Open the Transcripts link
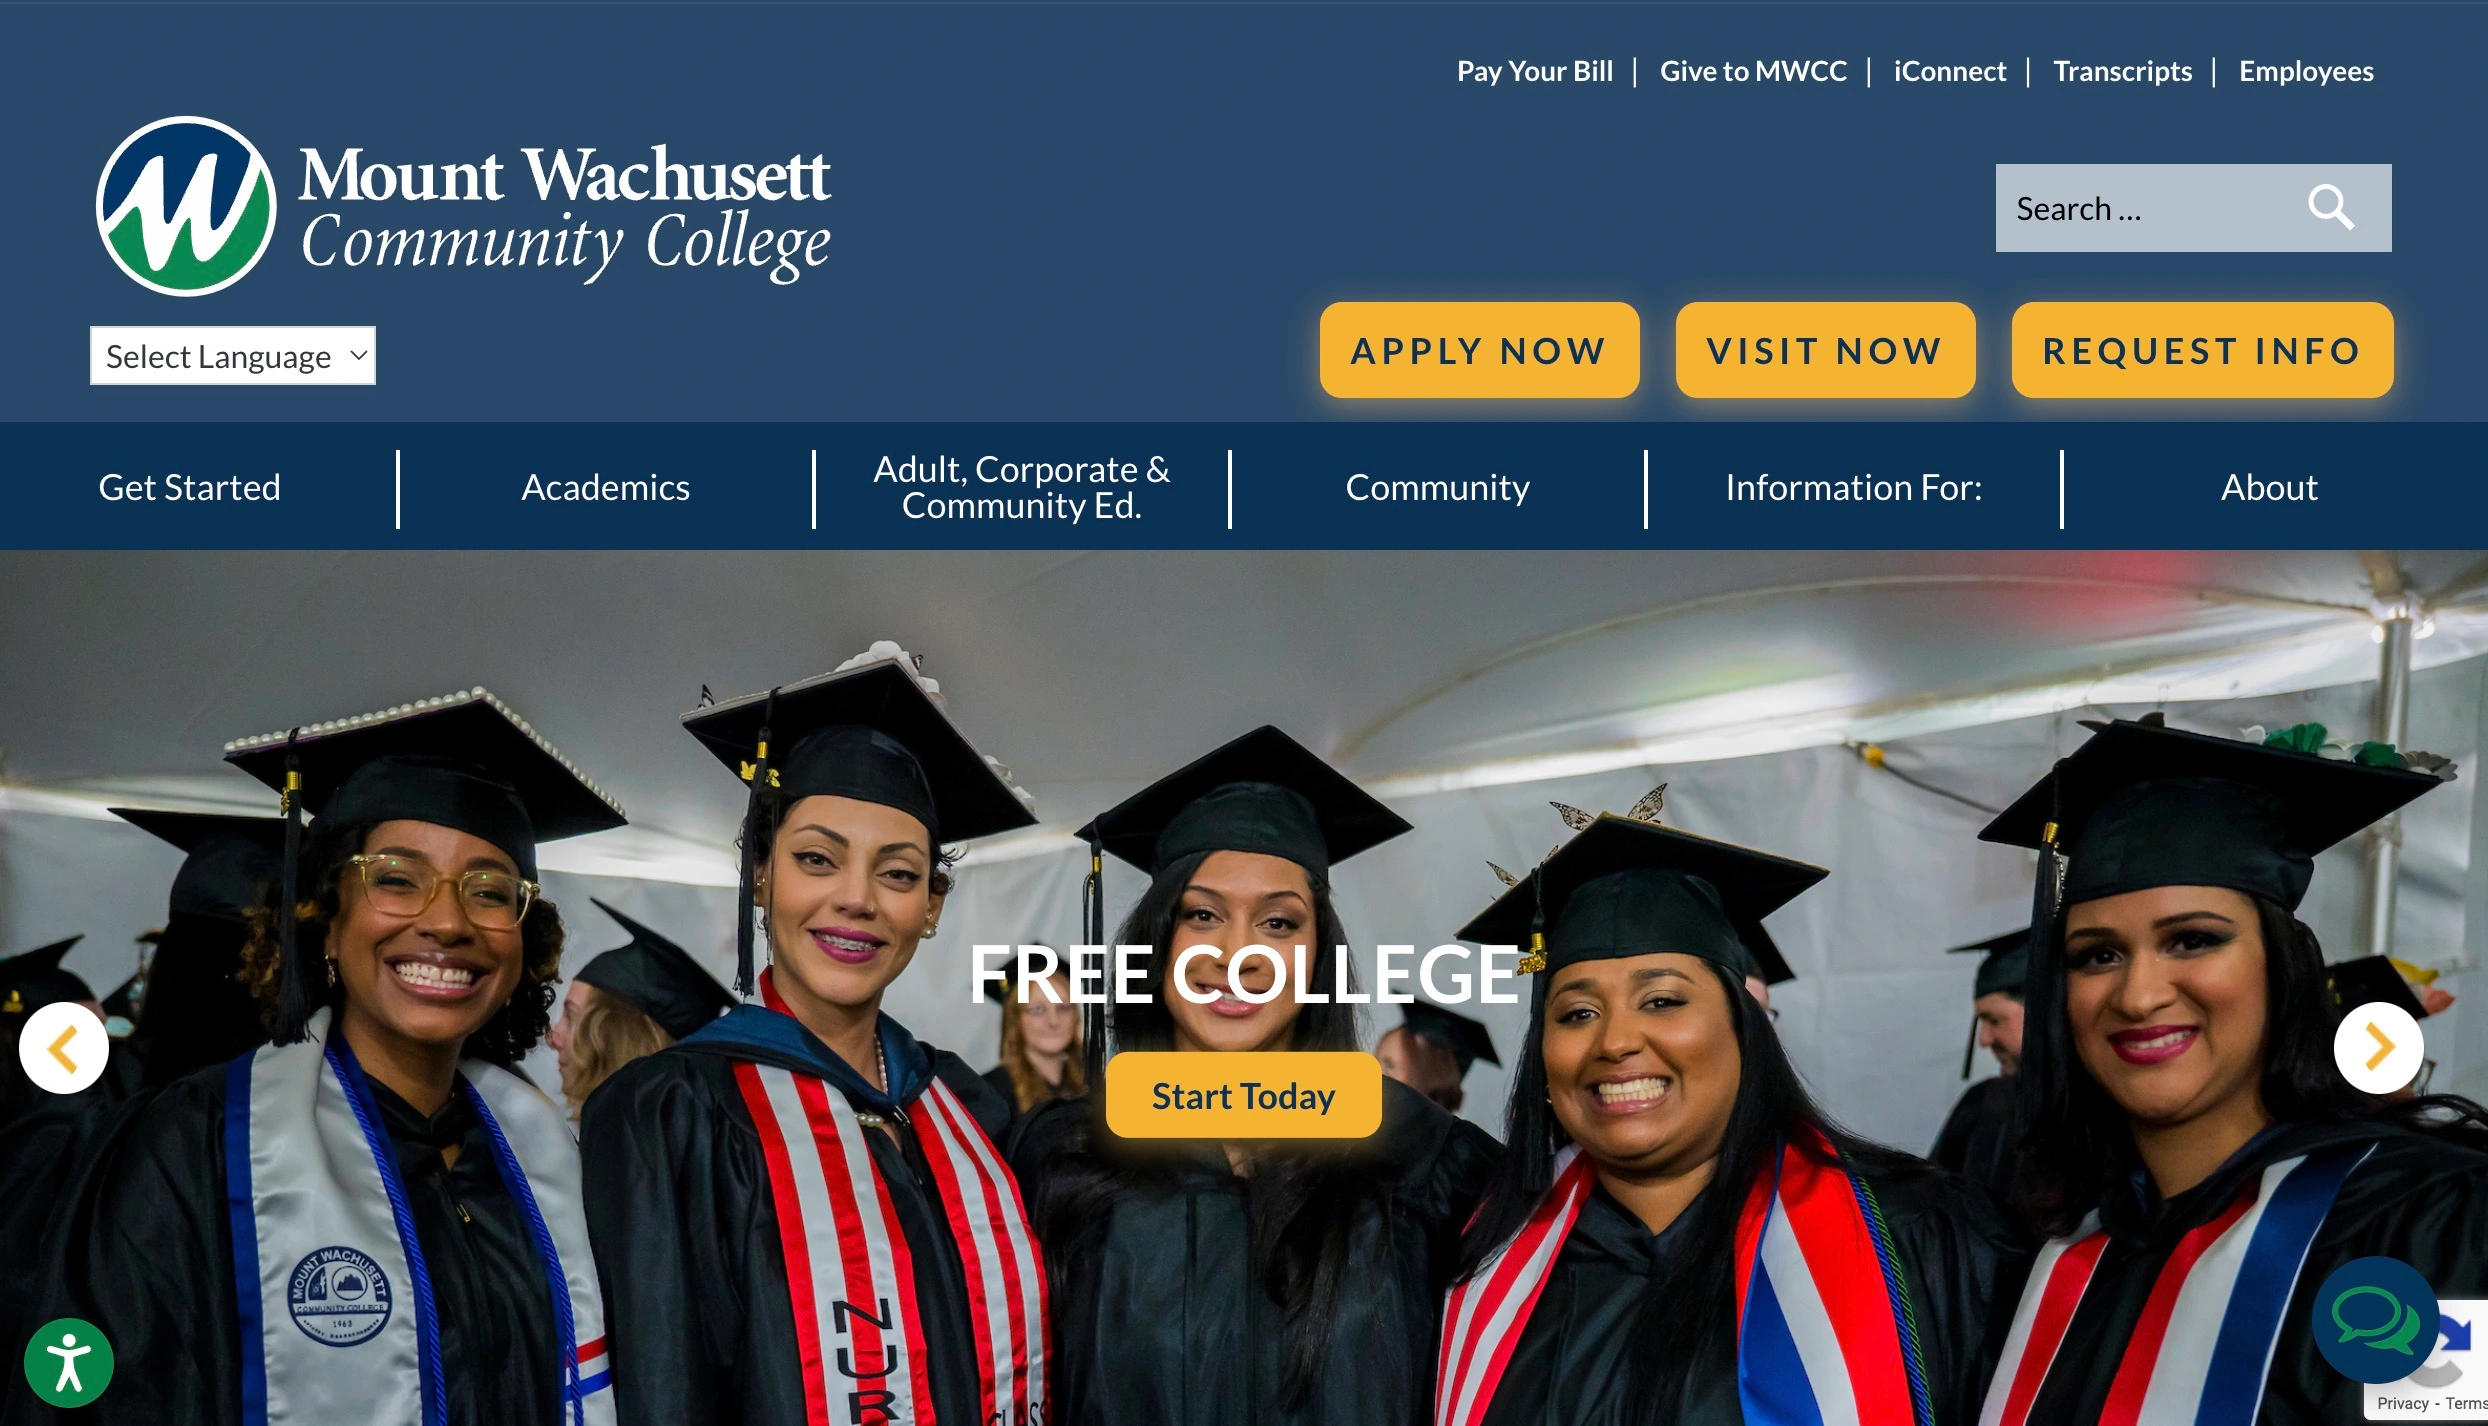Image resolution: width=2488 pixels, height=1426 pixels. tap(2122, 71)
